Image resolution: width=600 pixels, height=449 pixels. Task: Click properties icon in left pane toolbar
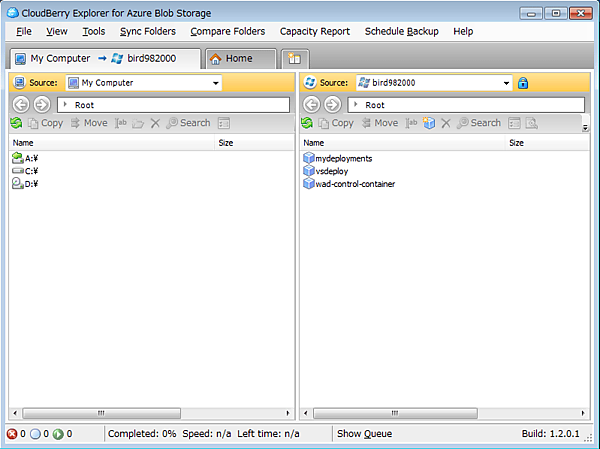coord(224,123)
